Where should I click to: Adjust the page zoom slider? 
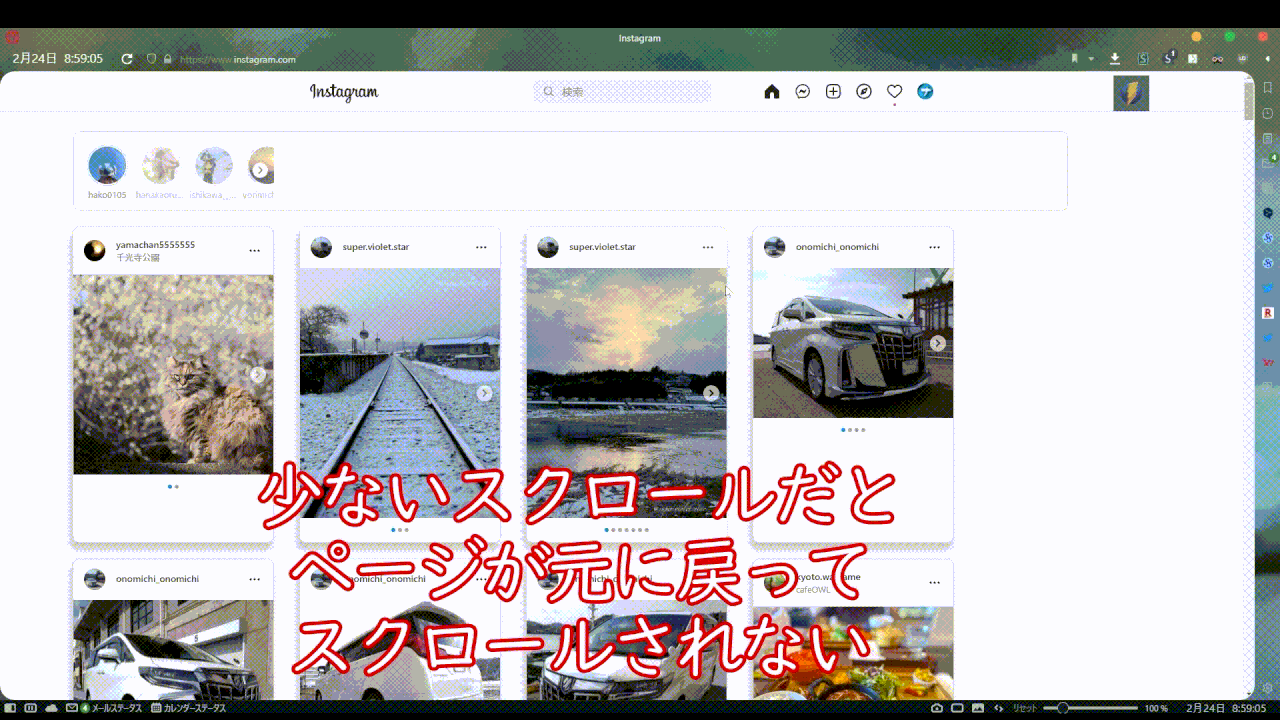pos(1091,708)
